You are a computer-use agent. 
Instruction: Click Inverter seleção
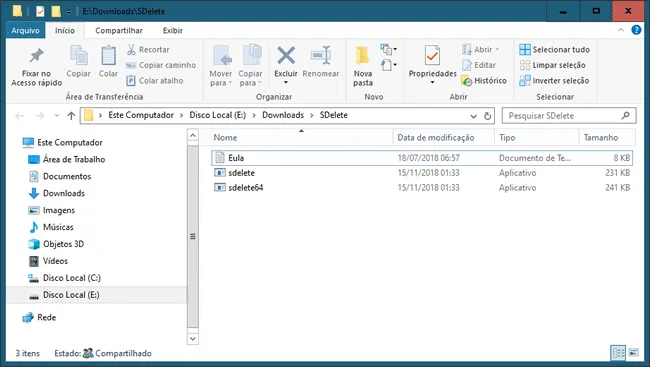coord(554,80)
